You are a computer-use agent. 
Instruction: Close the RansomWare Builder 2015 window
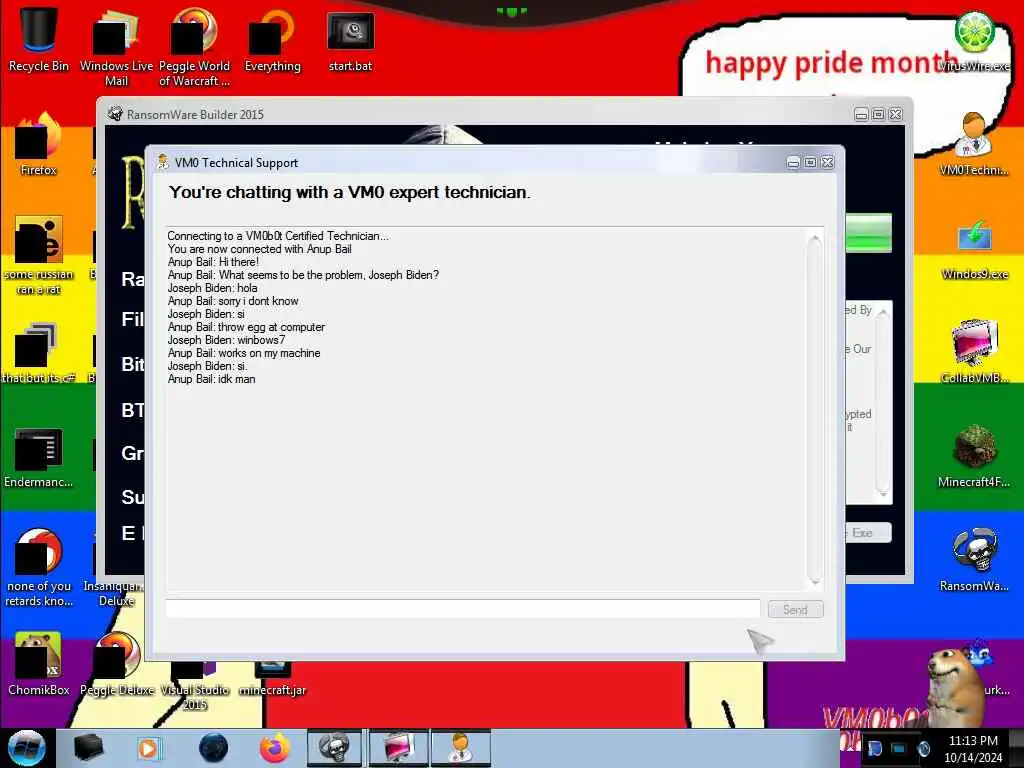click(x=896, y=114)
